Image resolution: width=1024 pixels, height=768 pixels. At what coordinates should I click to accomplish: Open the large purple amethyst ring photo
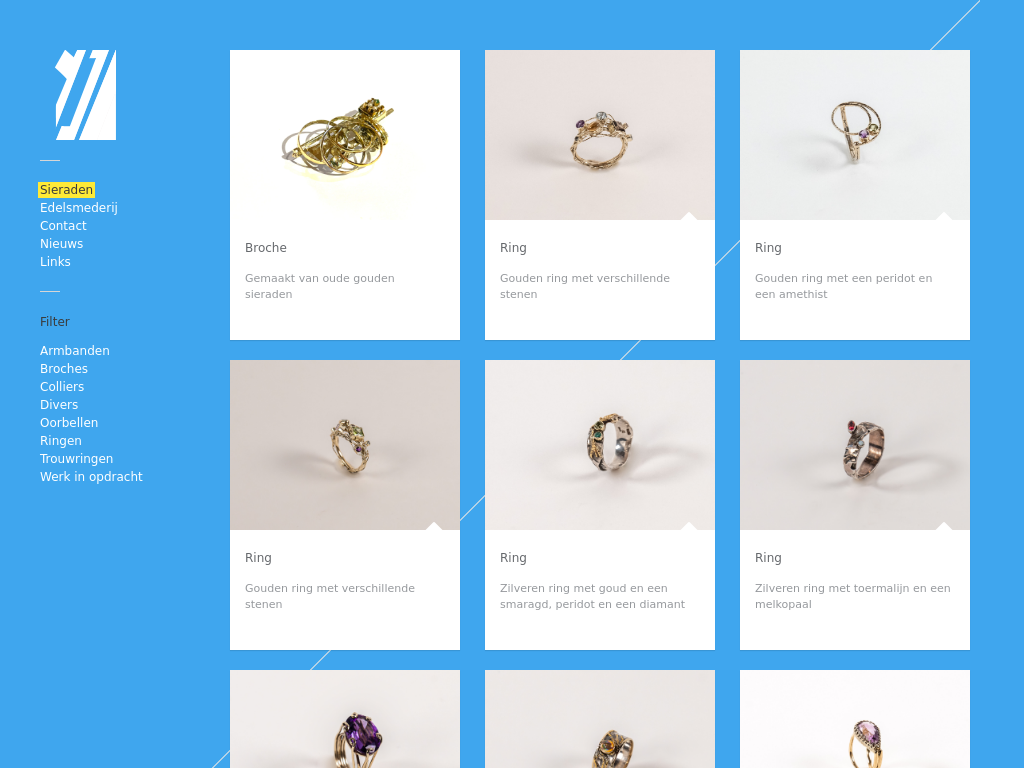pyautogui.click(x=345, y=719)
